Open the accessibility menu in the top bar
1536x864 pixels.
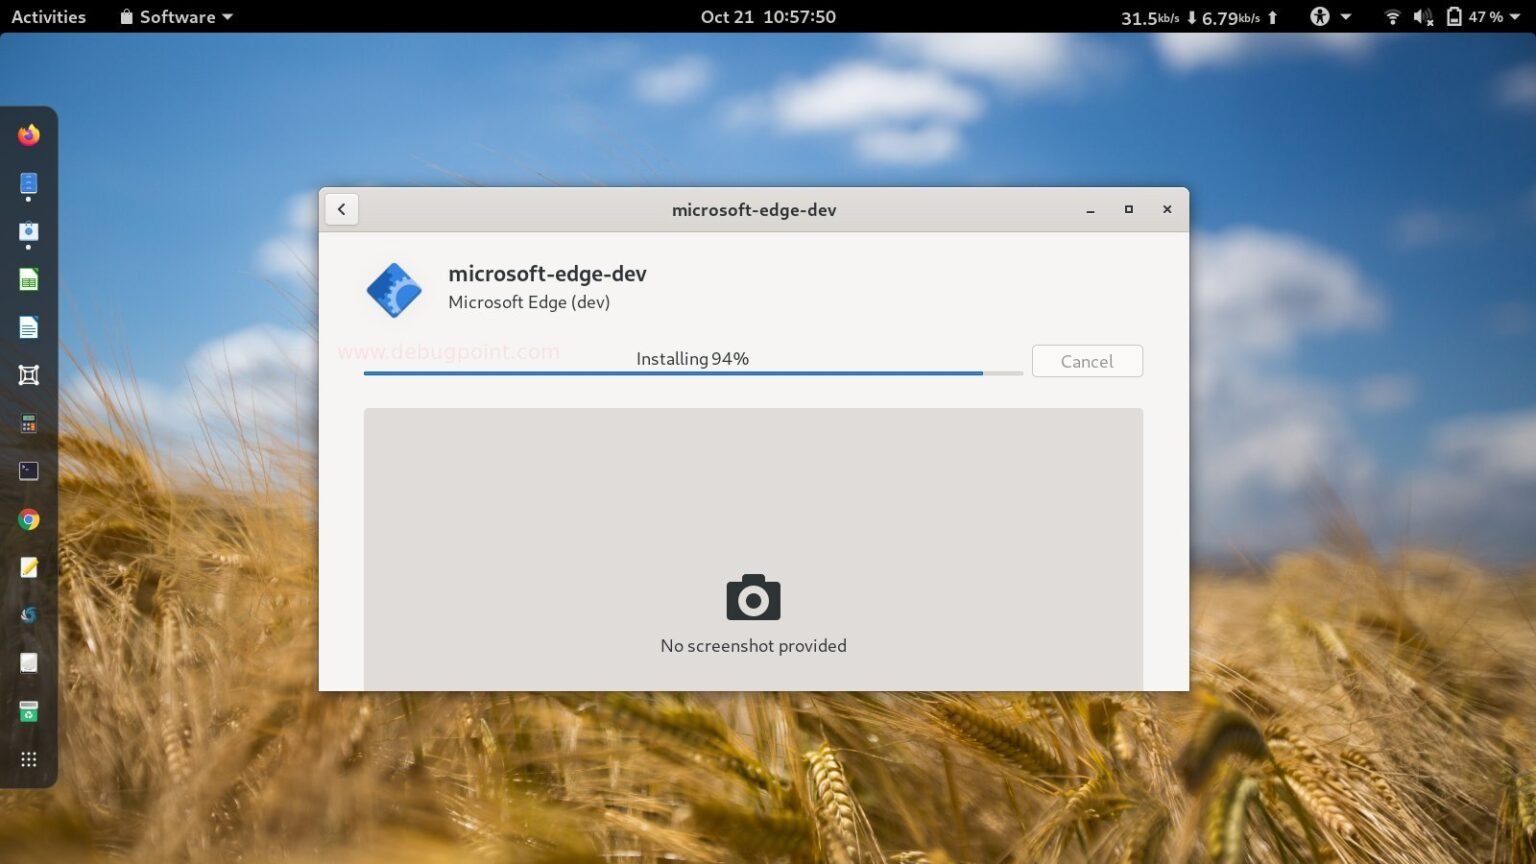pos(1320,16)
